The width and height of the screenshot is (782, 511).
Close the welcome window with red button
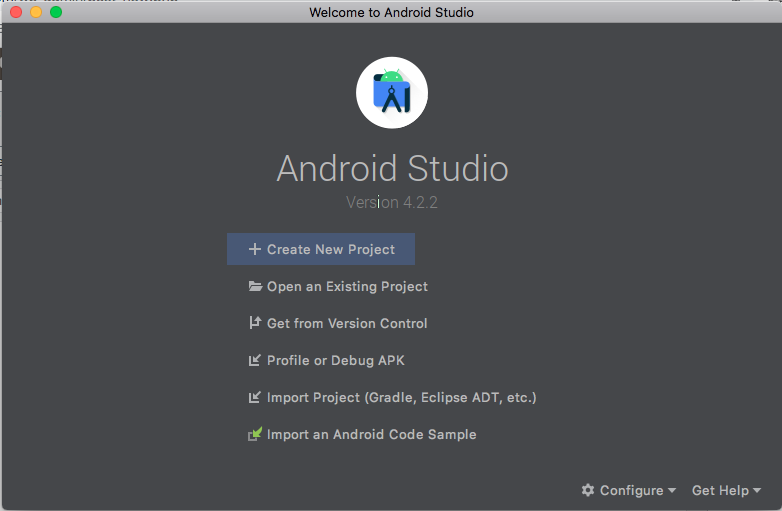click(16, 12)
